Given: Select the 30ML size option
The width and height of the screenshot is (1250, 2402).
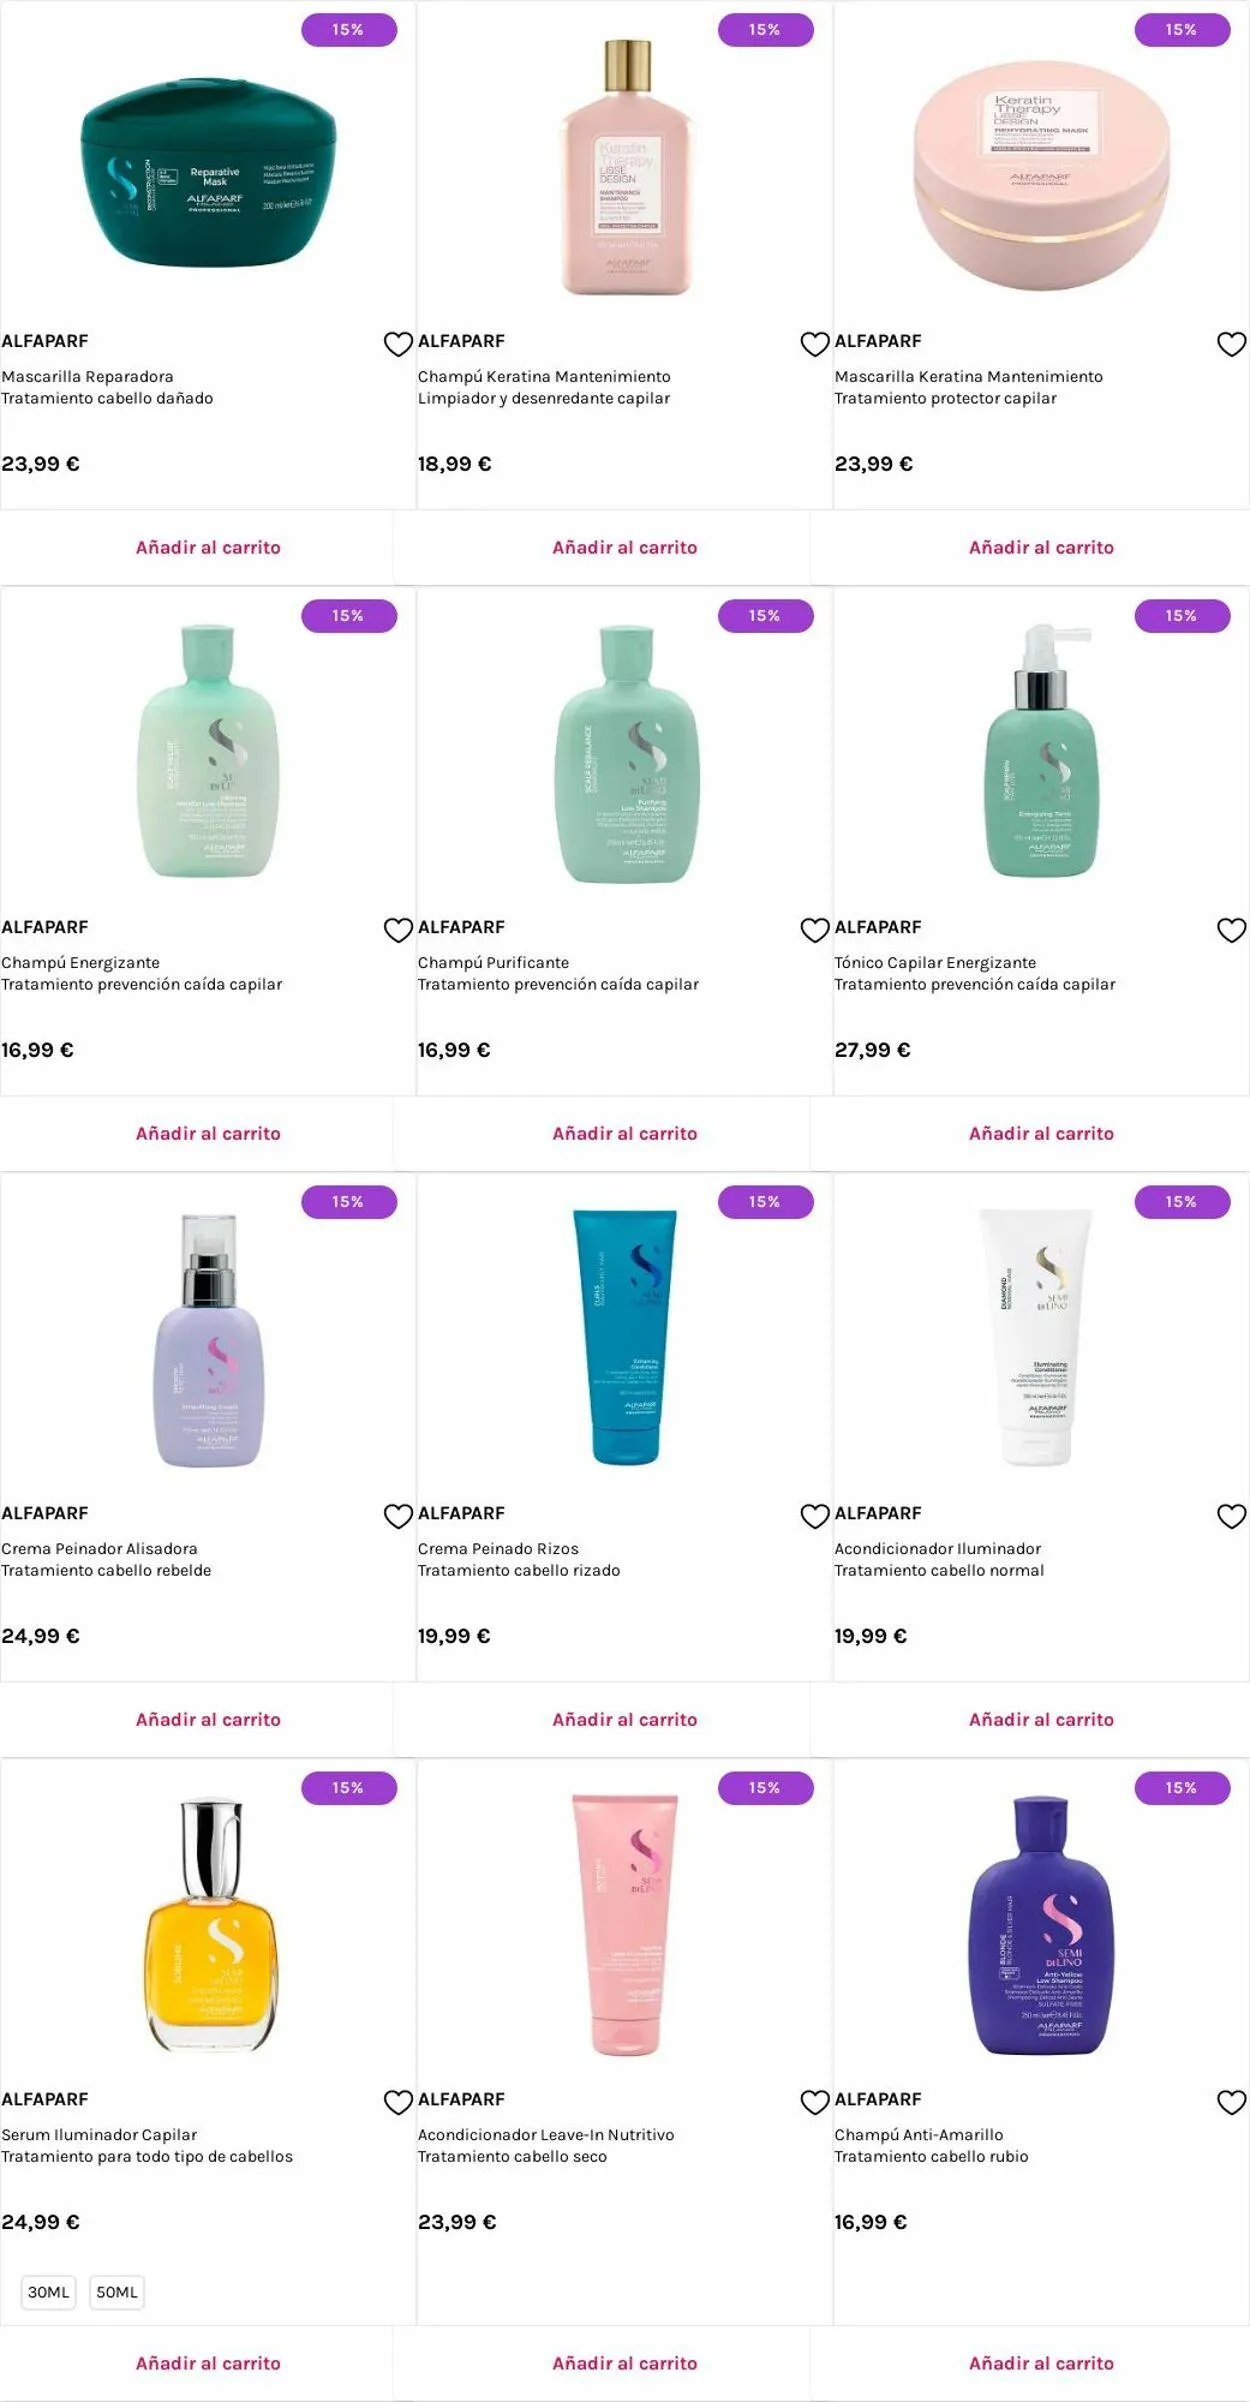Looking at the screenshot, I should tap(48, 2292).
